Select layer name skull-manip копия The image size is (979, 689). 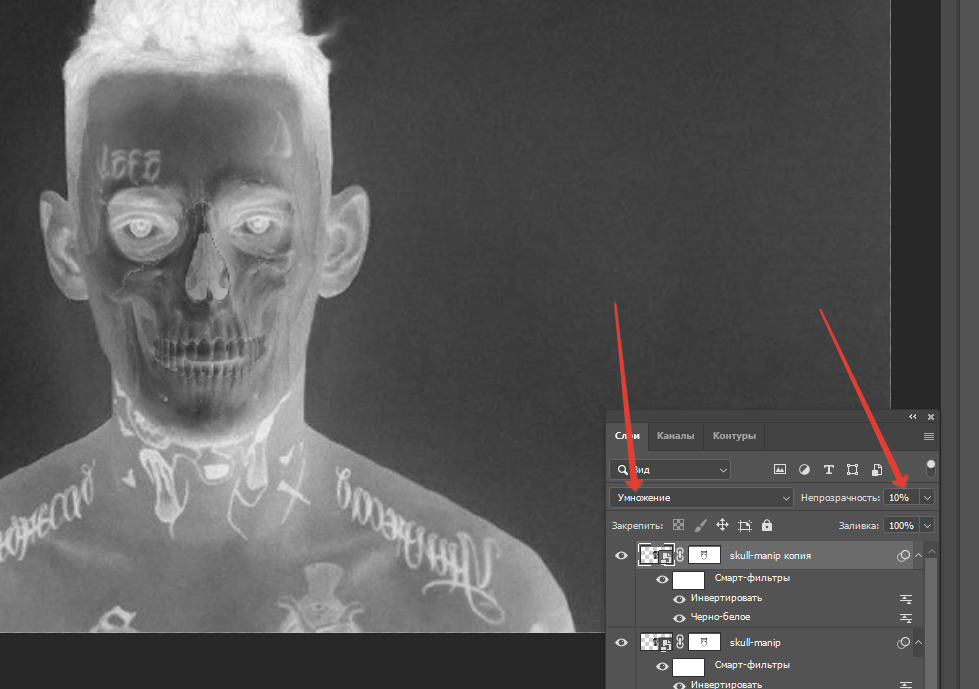coord(770,555)
